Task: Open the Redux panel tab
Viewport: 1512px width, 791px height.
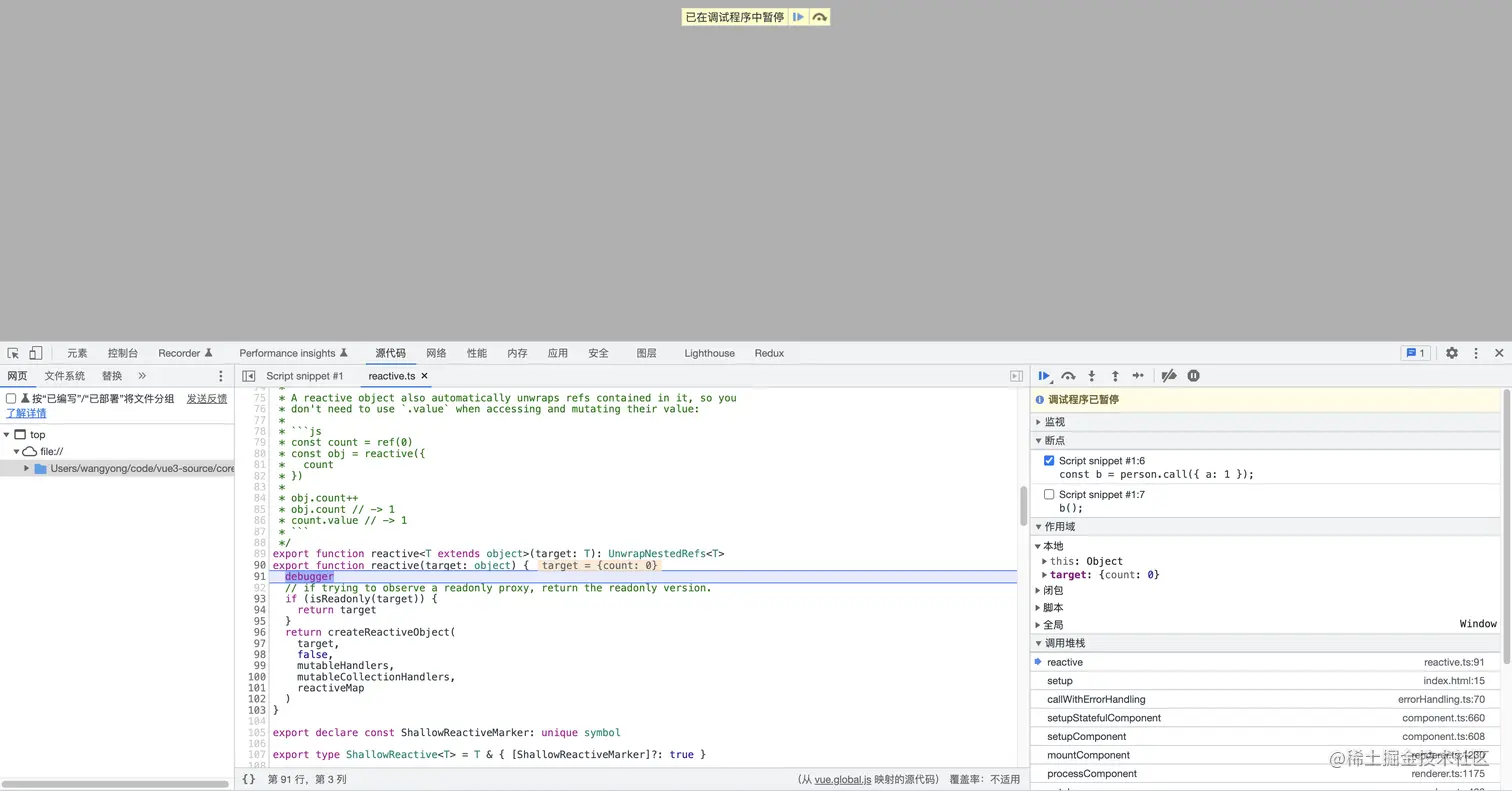Action: (x=769, y=353)
